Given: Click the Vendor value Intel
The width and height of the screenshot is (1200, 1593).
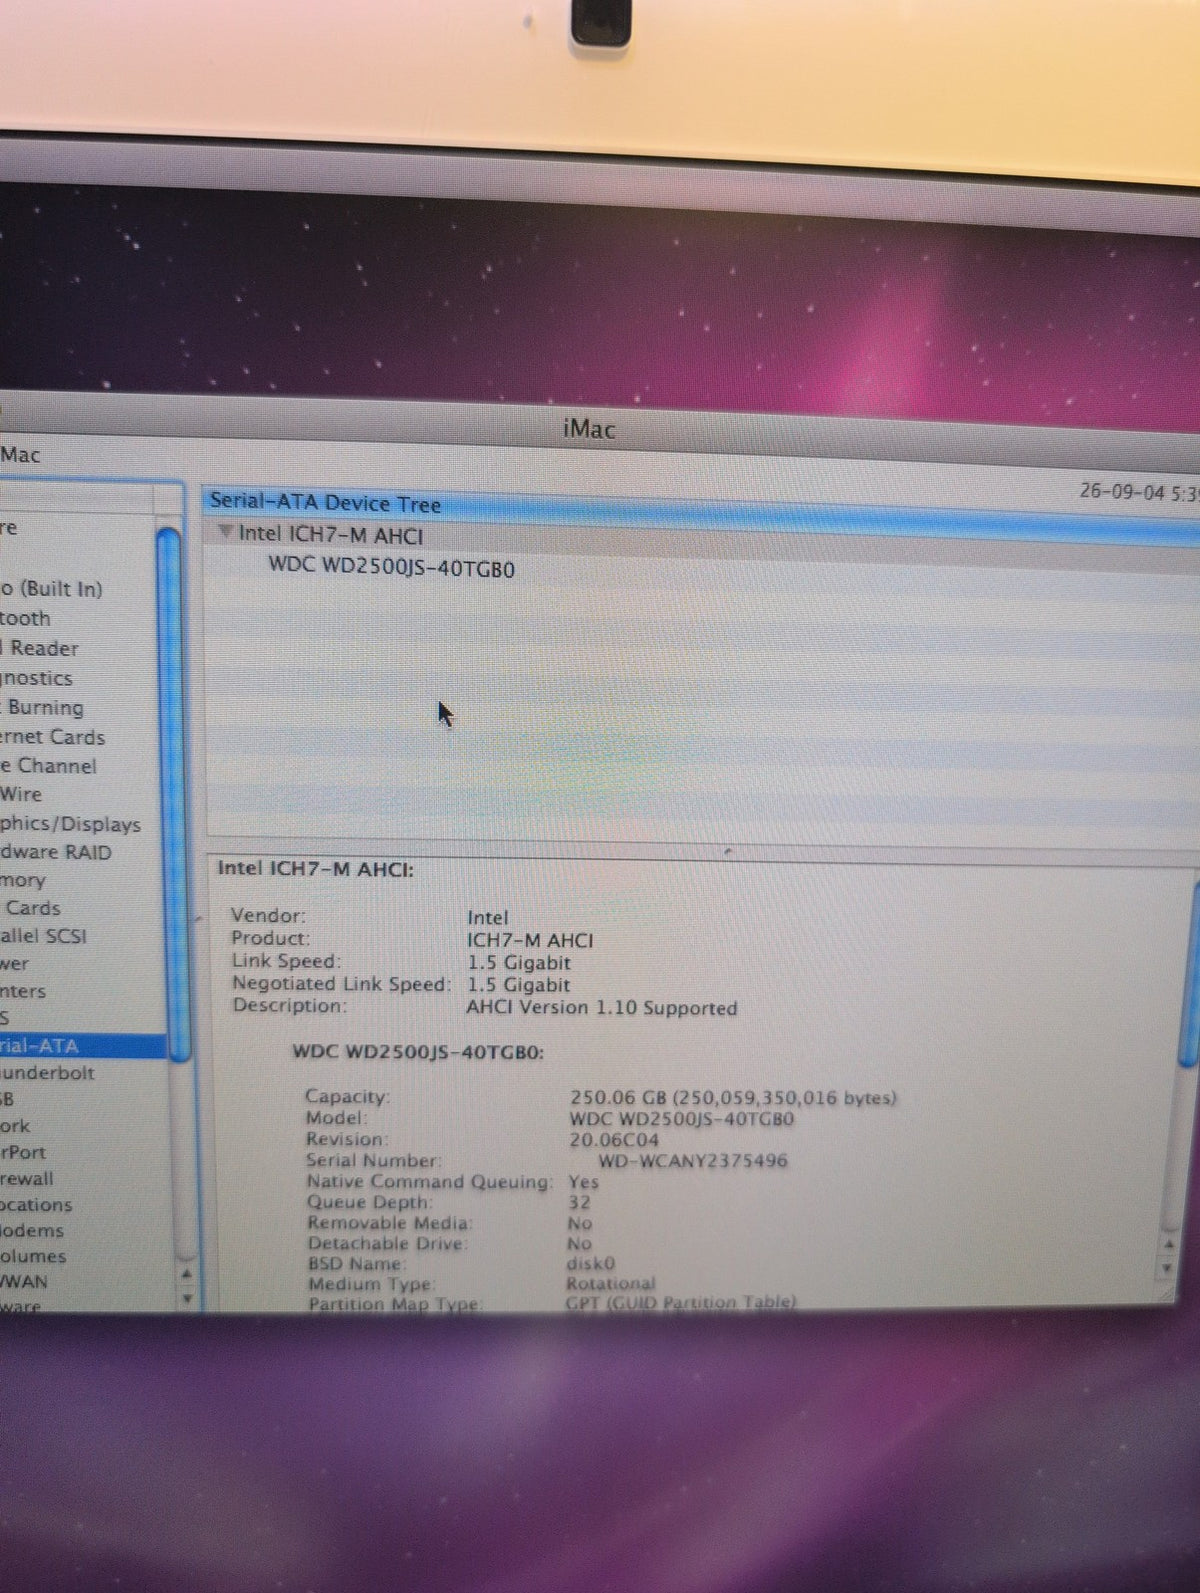Looking at the screenshot, I should 487,917.
